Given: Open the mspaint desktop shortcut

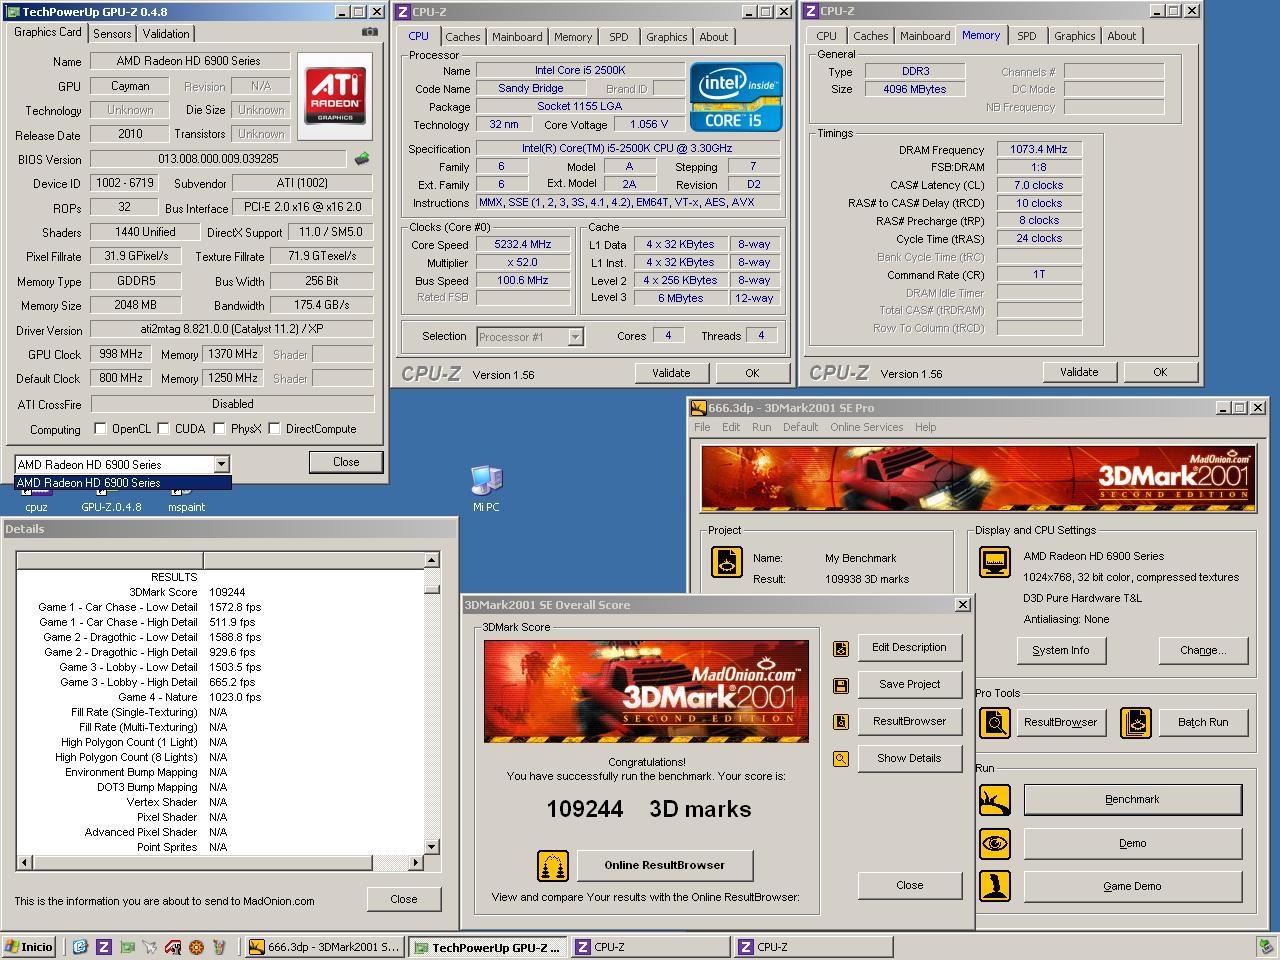Looking at the screenshot, I should 186,499.
